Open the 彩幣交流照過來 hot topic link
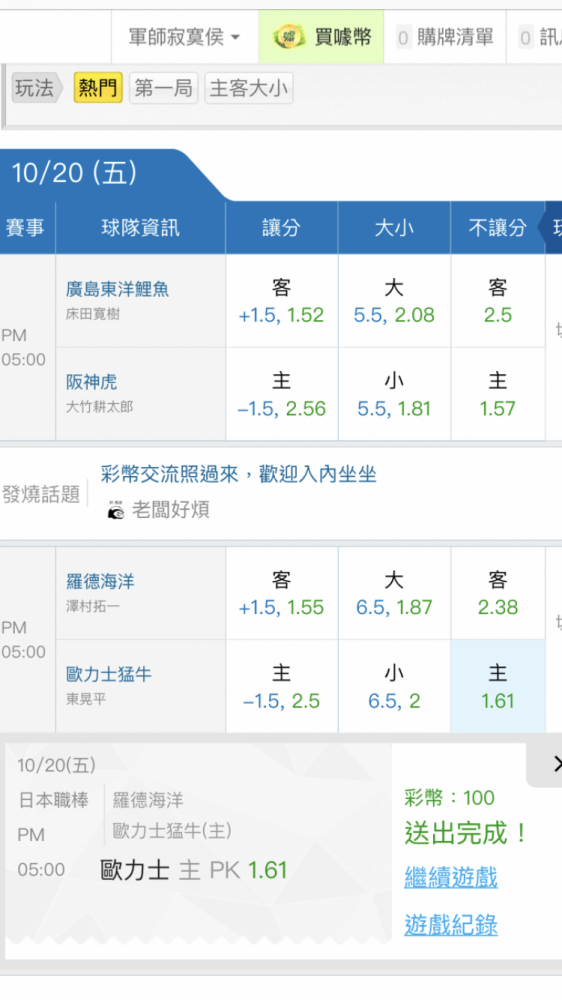 click(x=239, y=474)
